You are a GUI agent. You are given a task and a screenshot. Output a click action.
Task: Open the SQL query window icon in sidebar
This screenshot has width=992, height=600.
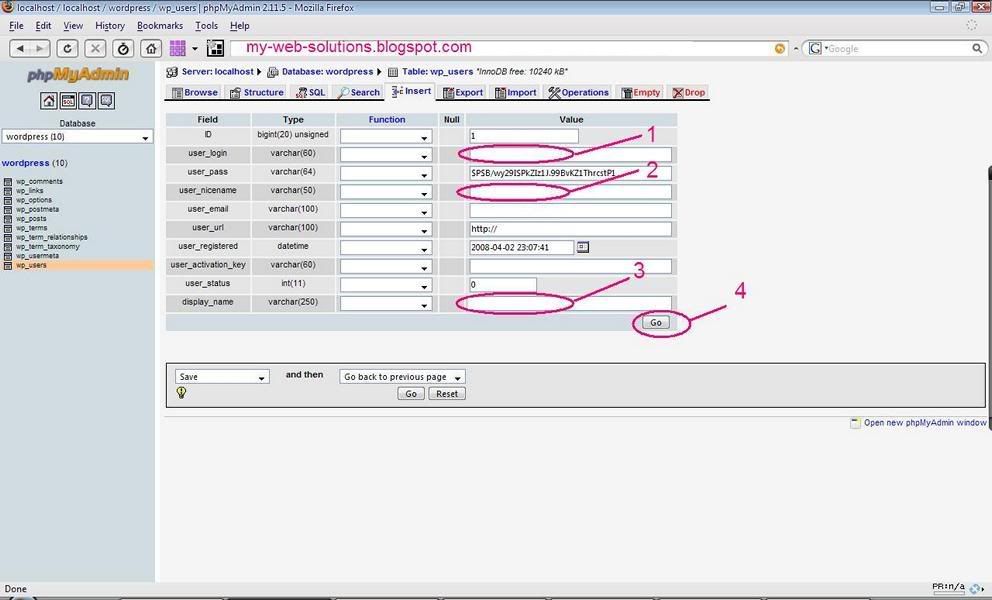(x=68, y=101)
